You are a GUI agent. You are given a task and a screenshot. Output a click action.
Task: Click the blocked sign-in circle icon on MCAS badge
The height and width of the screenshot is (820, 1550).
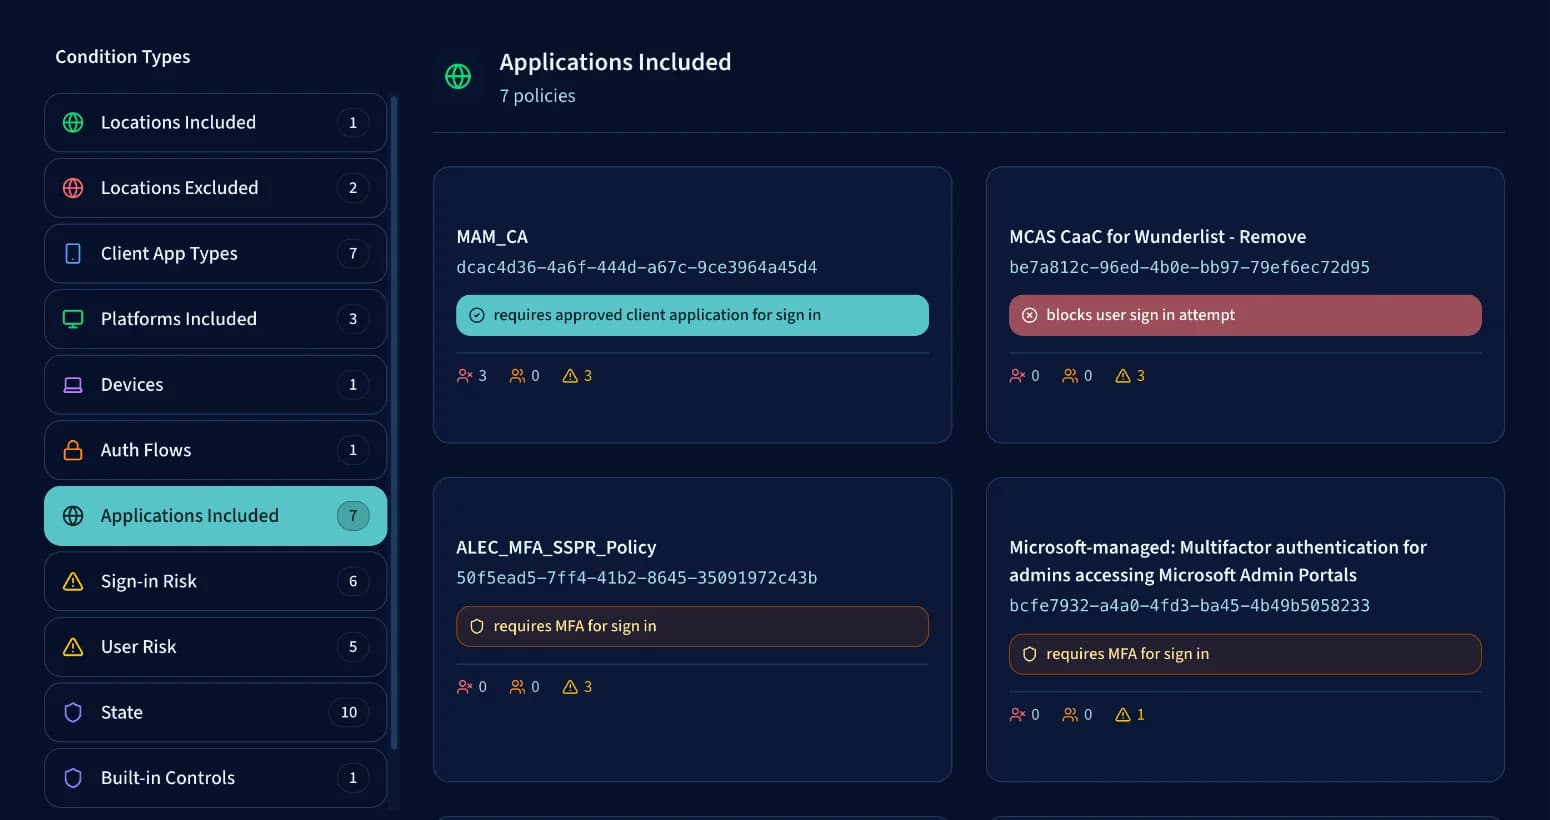click(x=1030, y=315)
